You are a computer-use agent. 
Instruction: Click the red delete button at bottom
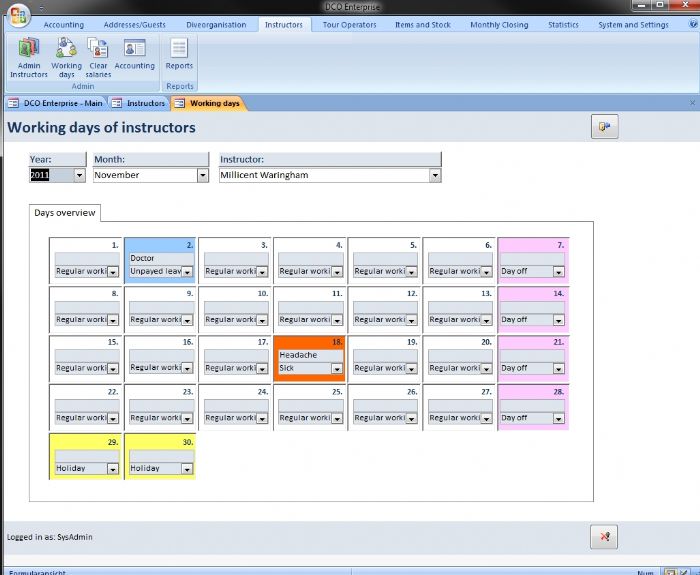(604, 536)
